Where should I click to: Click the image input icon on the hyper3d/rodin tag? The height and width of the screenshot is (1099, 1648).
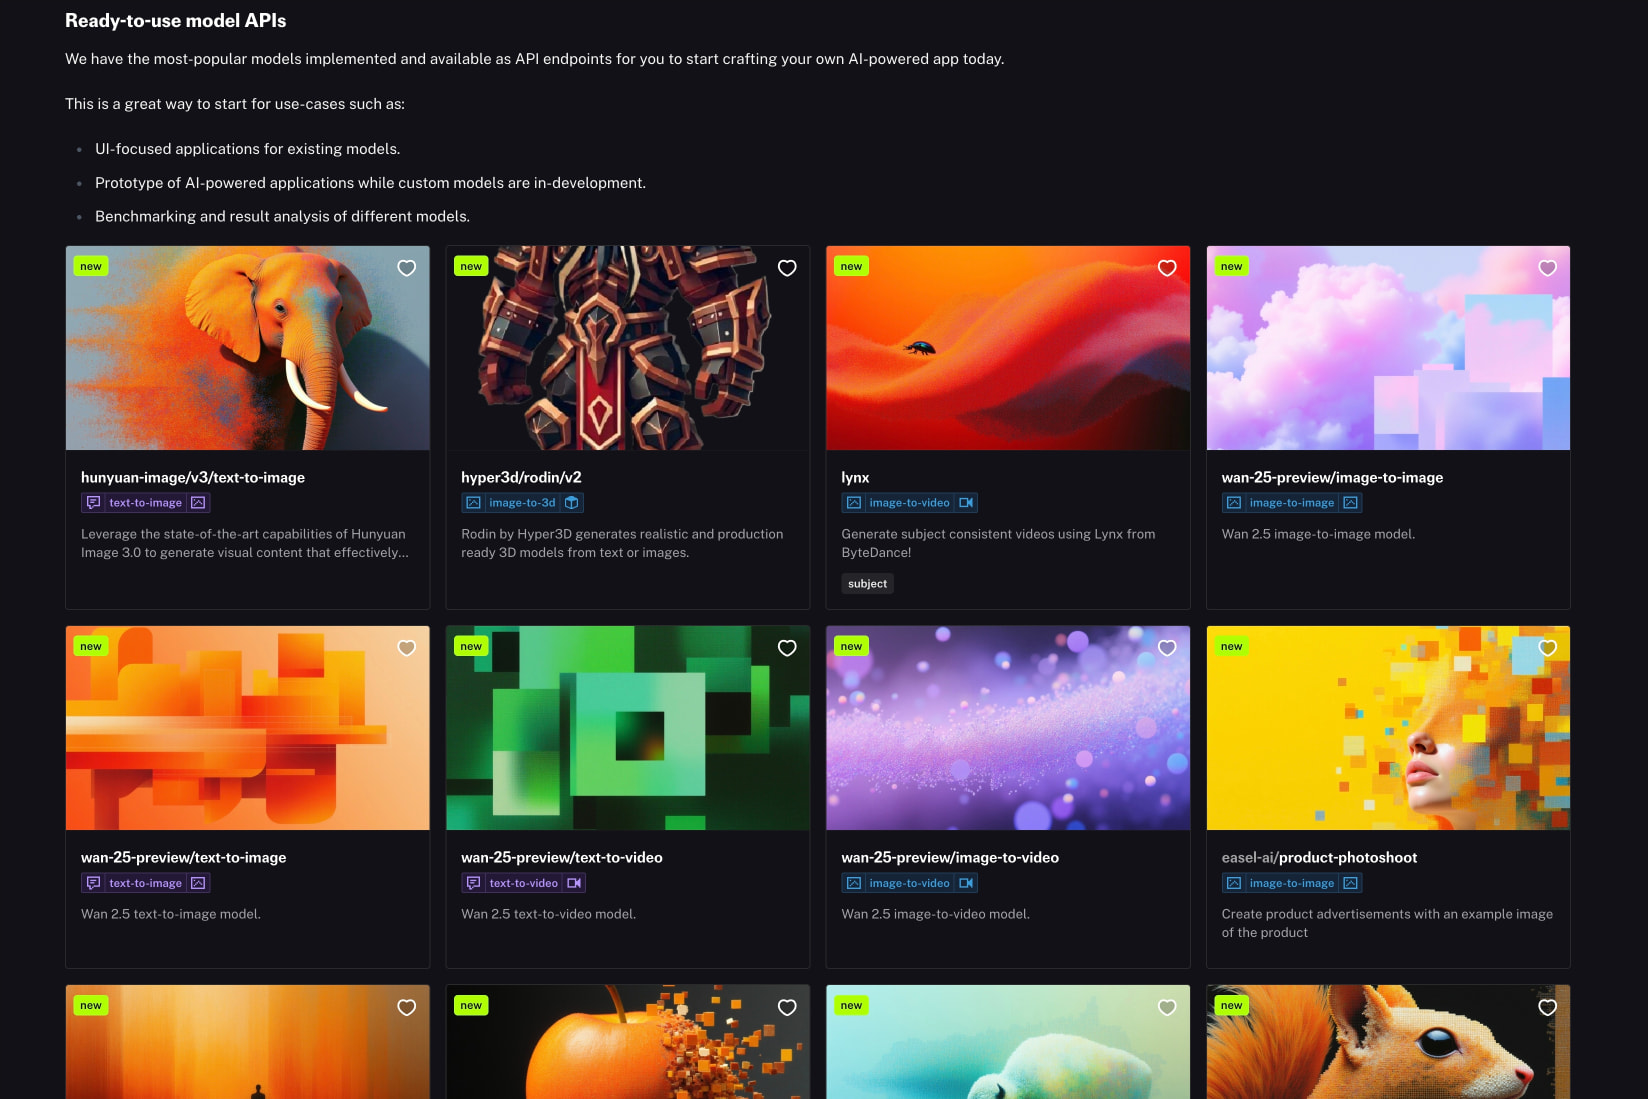(473, 503)
